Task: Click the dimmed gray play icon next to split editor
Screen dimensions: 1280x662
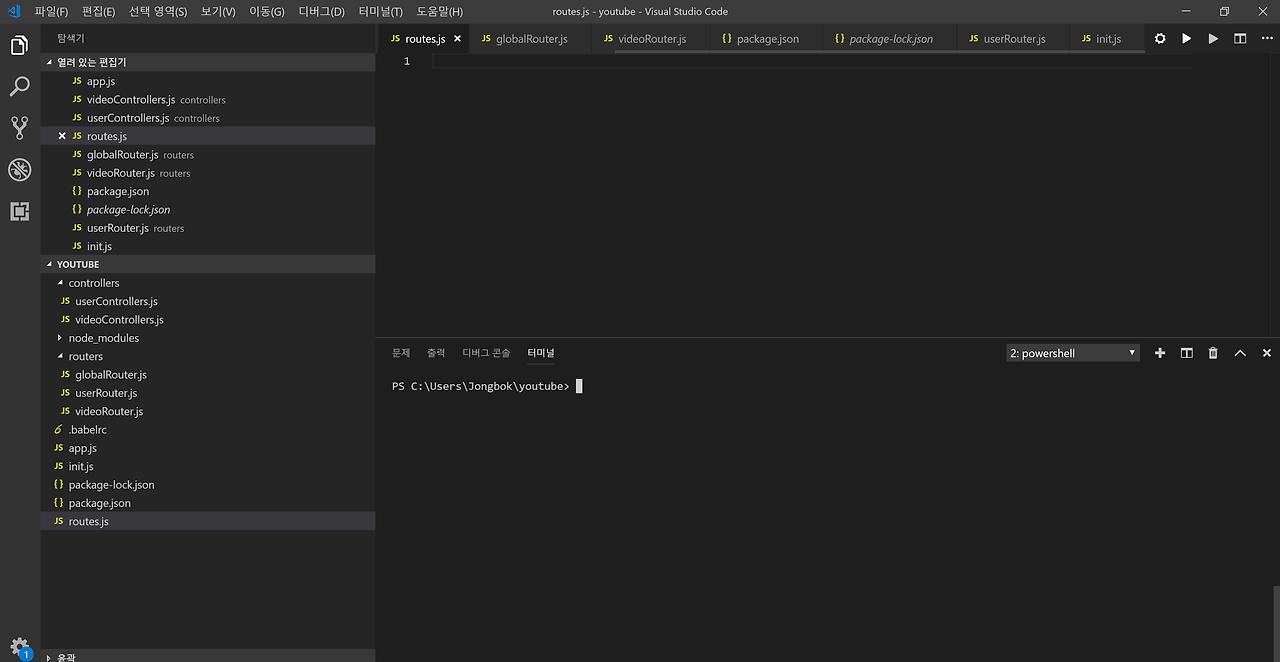Action: [1213, 38]
